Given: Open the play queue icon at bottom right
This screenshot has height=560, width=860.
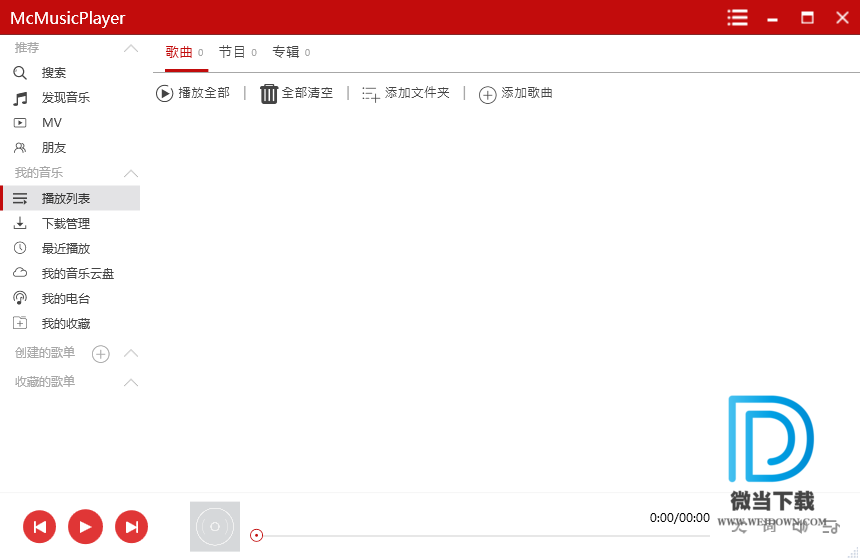Looking at the screenshot, I should 831,527.
